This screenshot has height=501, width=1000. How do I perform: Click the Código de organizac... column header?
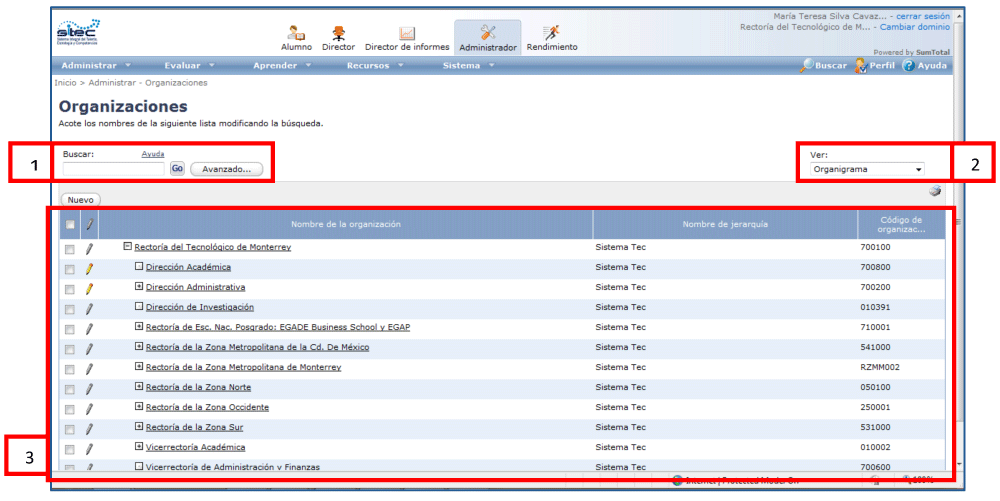901,224
